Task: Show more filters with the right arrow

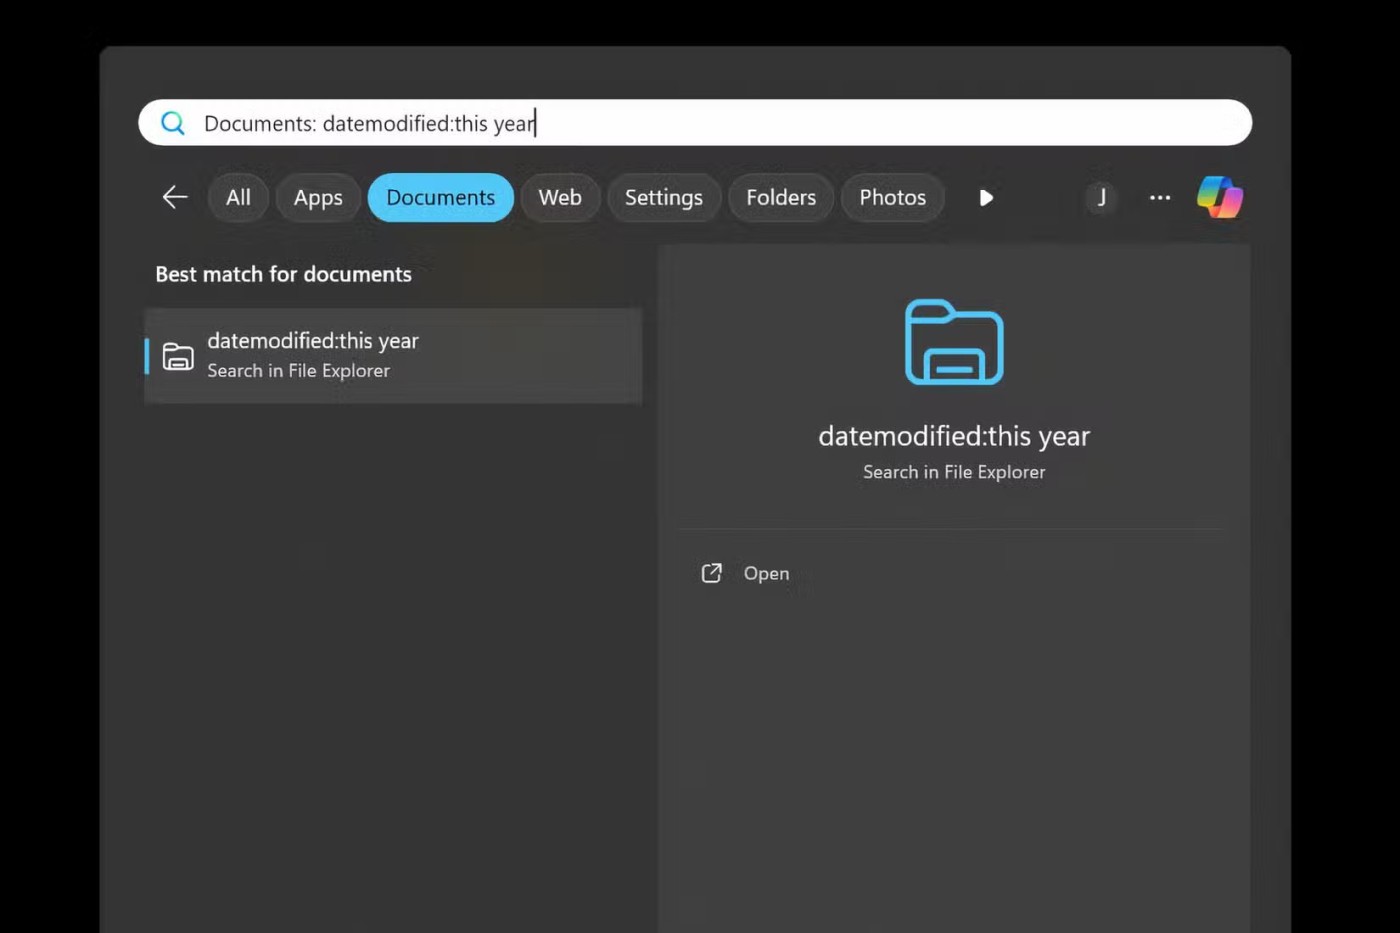Action: 986,198
